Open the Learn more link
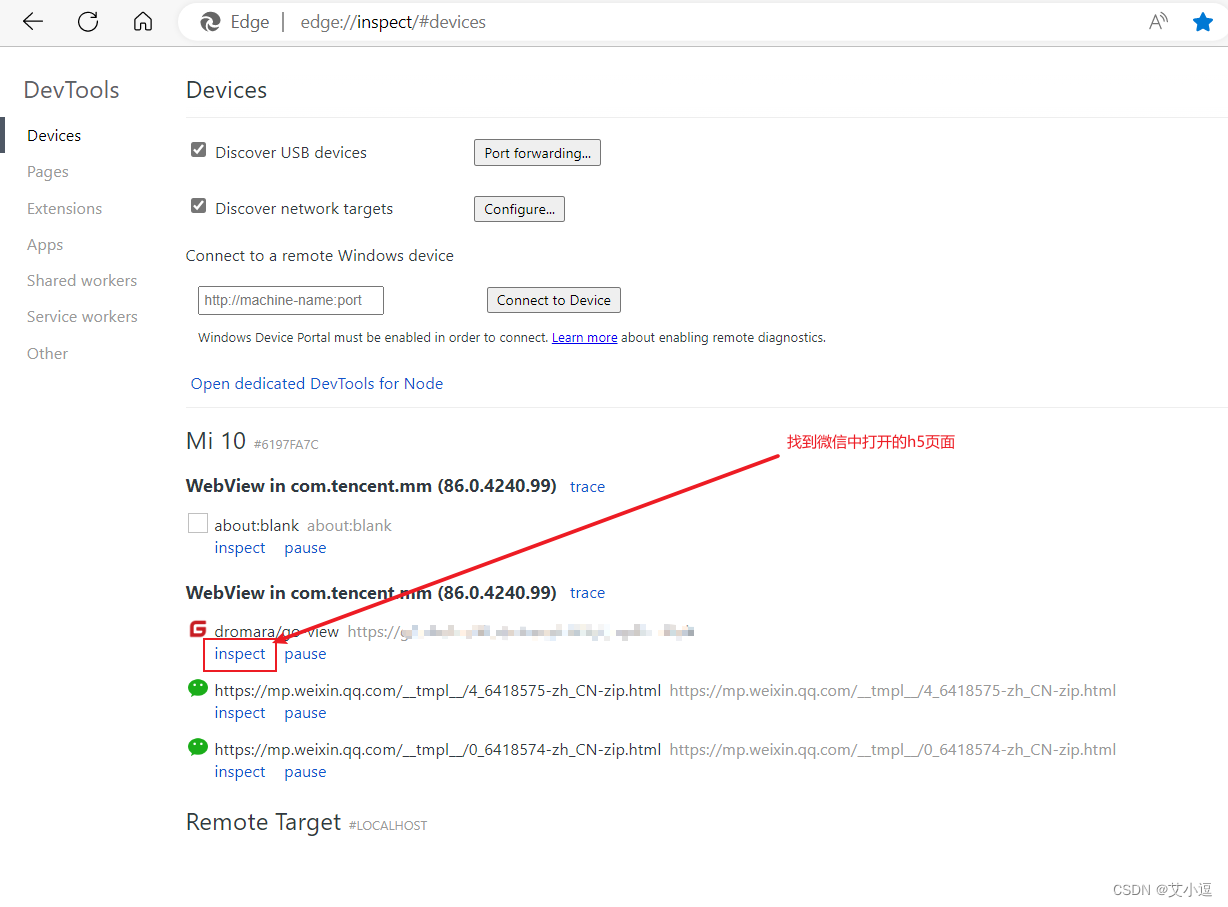 coord(584,338)
